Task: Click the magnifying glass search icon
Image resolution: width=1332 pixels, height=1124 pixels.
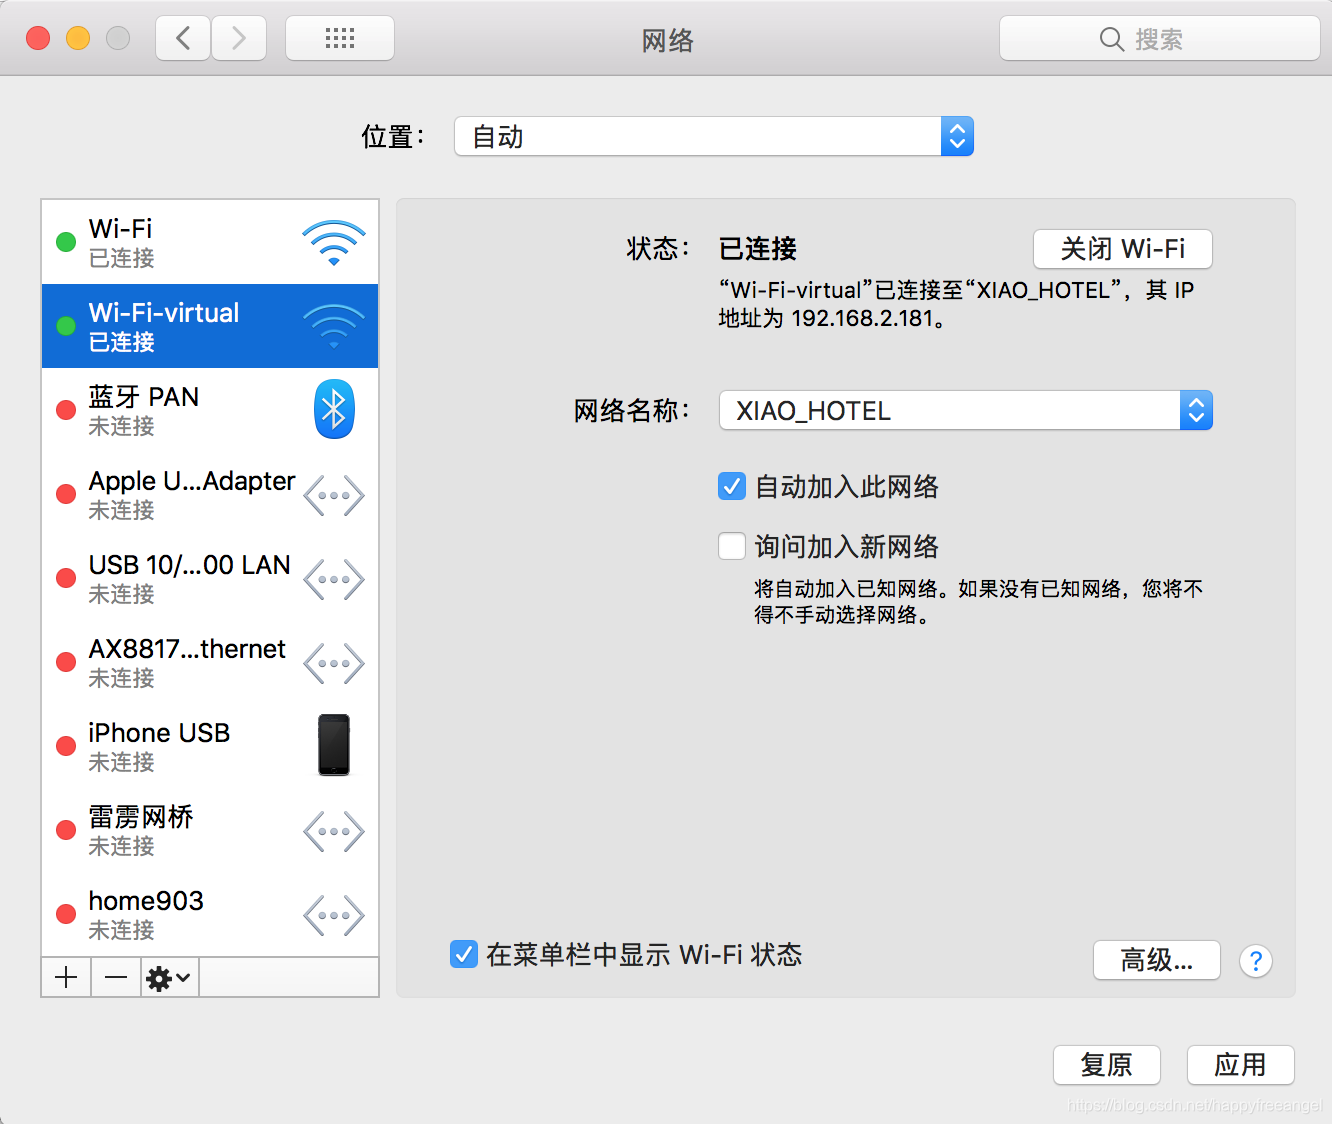Action: tap(1112, 40)
